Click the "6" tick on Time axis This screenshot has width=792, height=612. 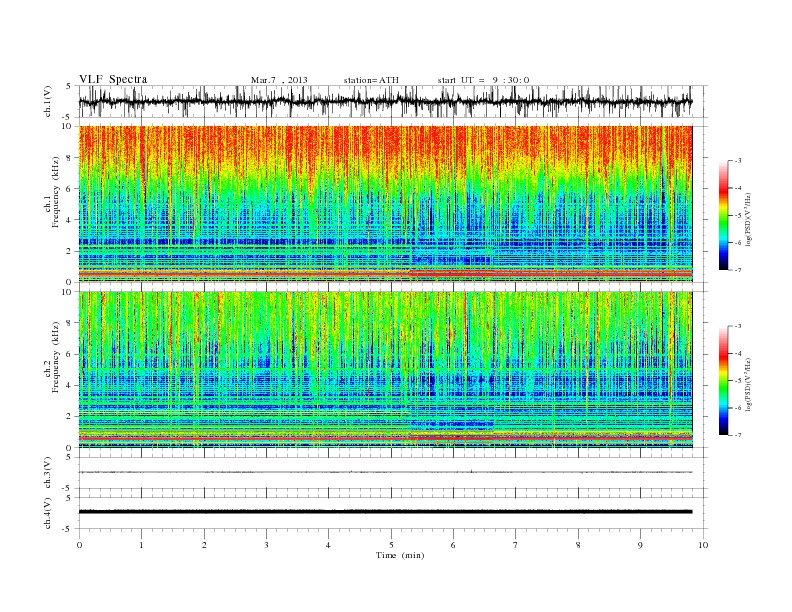(x=453, y=545)
